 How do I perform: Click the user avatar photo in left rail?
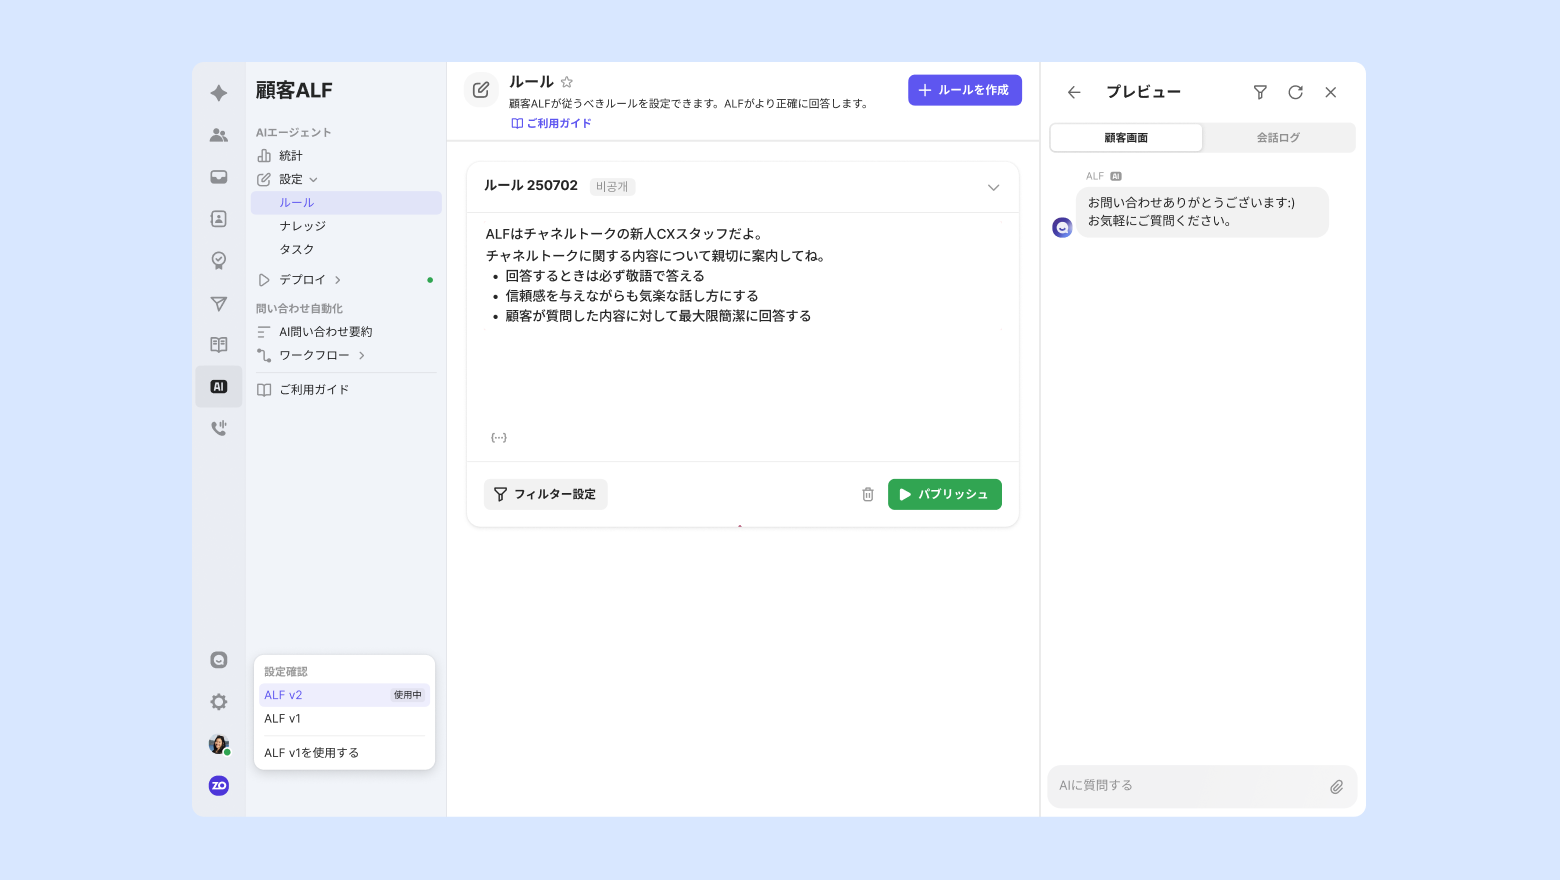(219, 744)
